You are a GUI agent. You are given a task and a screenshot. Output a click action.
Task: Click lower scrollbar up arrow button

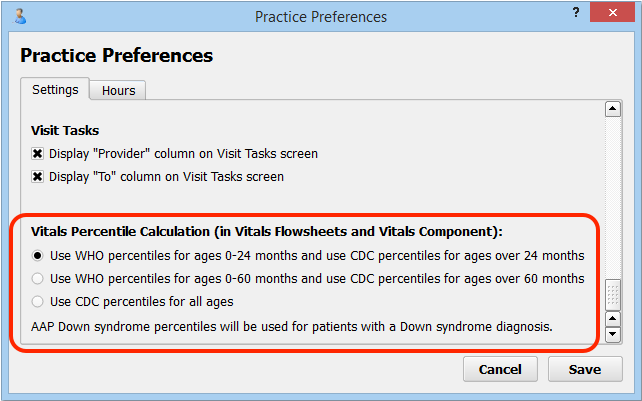613,319
